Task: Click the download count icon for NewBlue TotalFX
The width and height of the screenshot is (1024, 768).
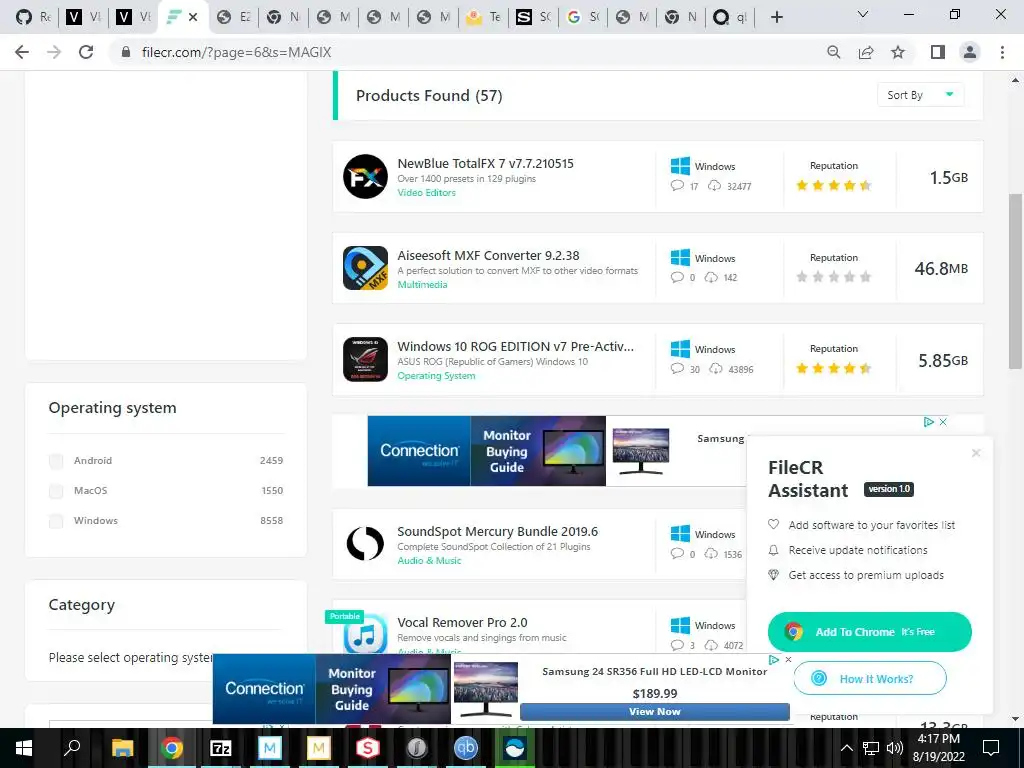Action: (x=714, y=185)
